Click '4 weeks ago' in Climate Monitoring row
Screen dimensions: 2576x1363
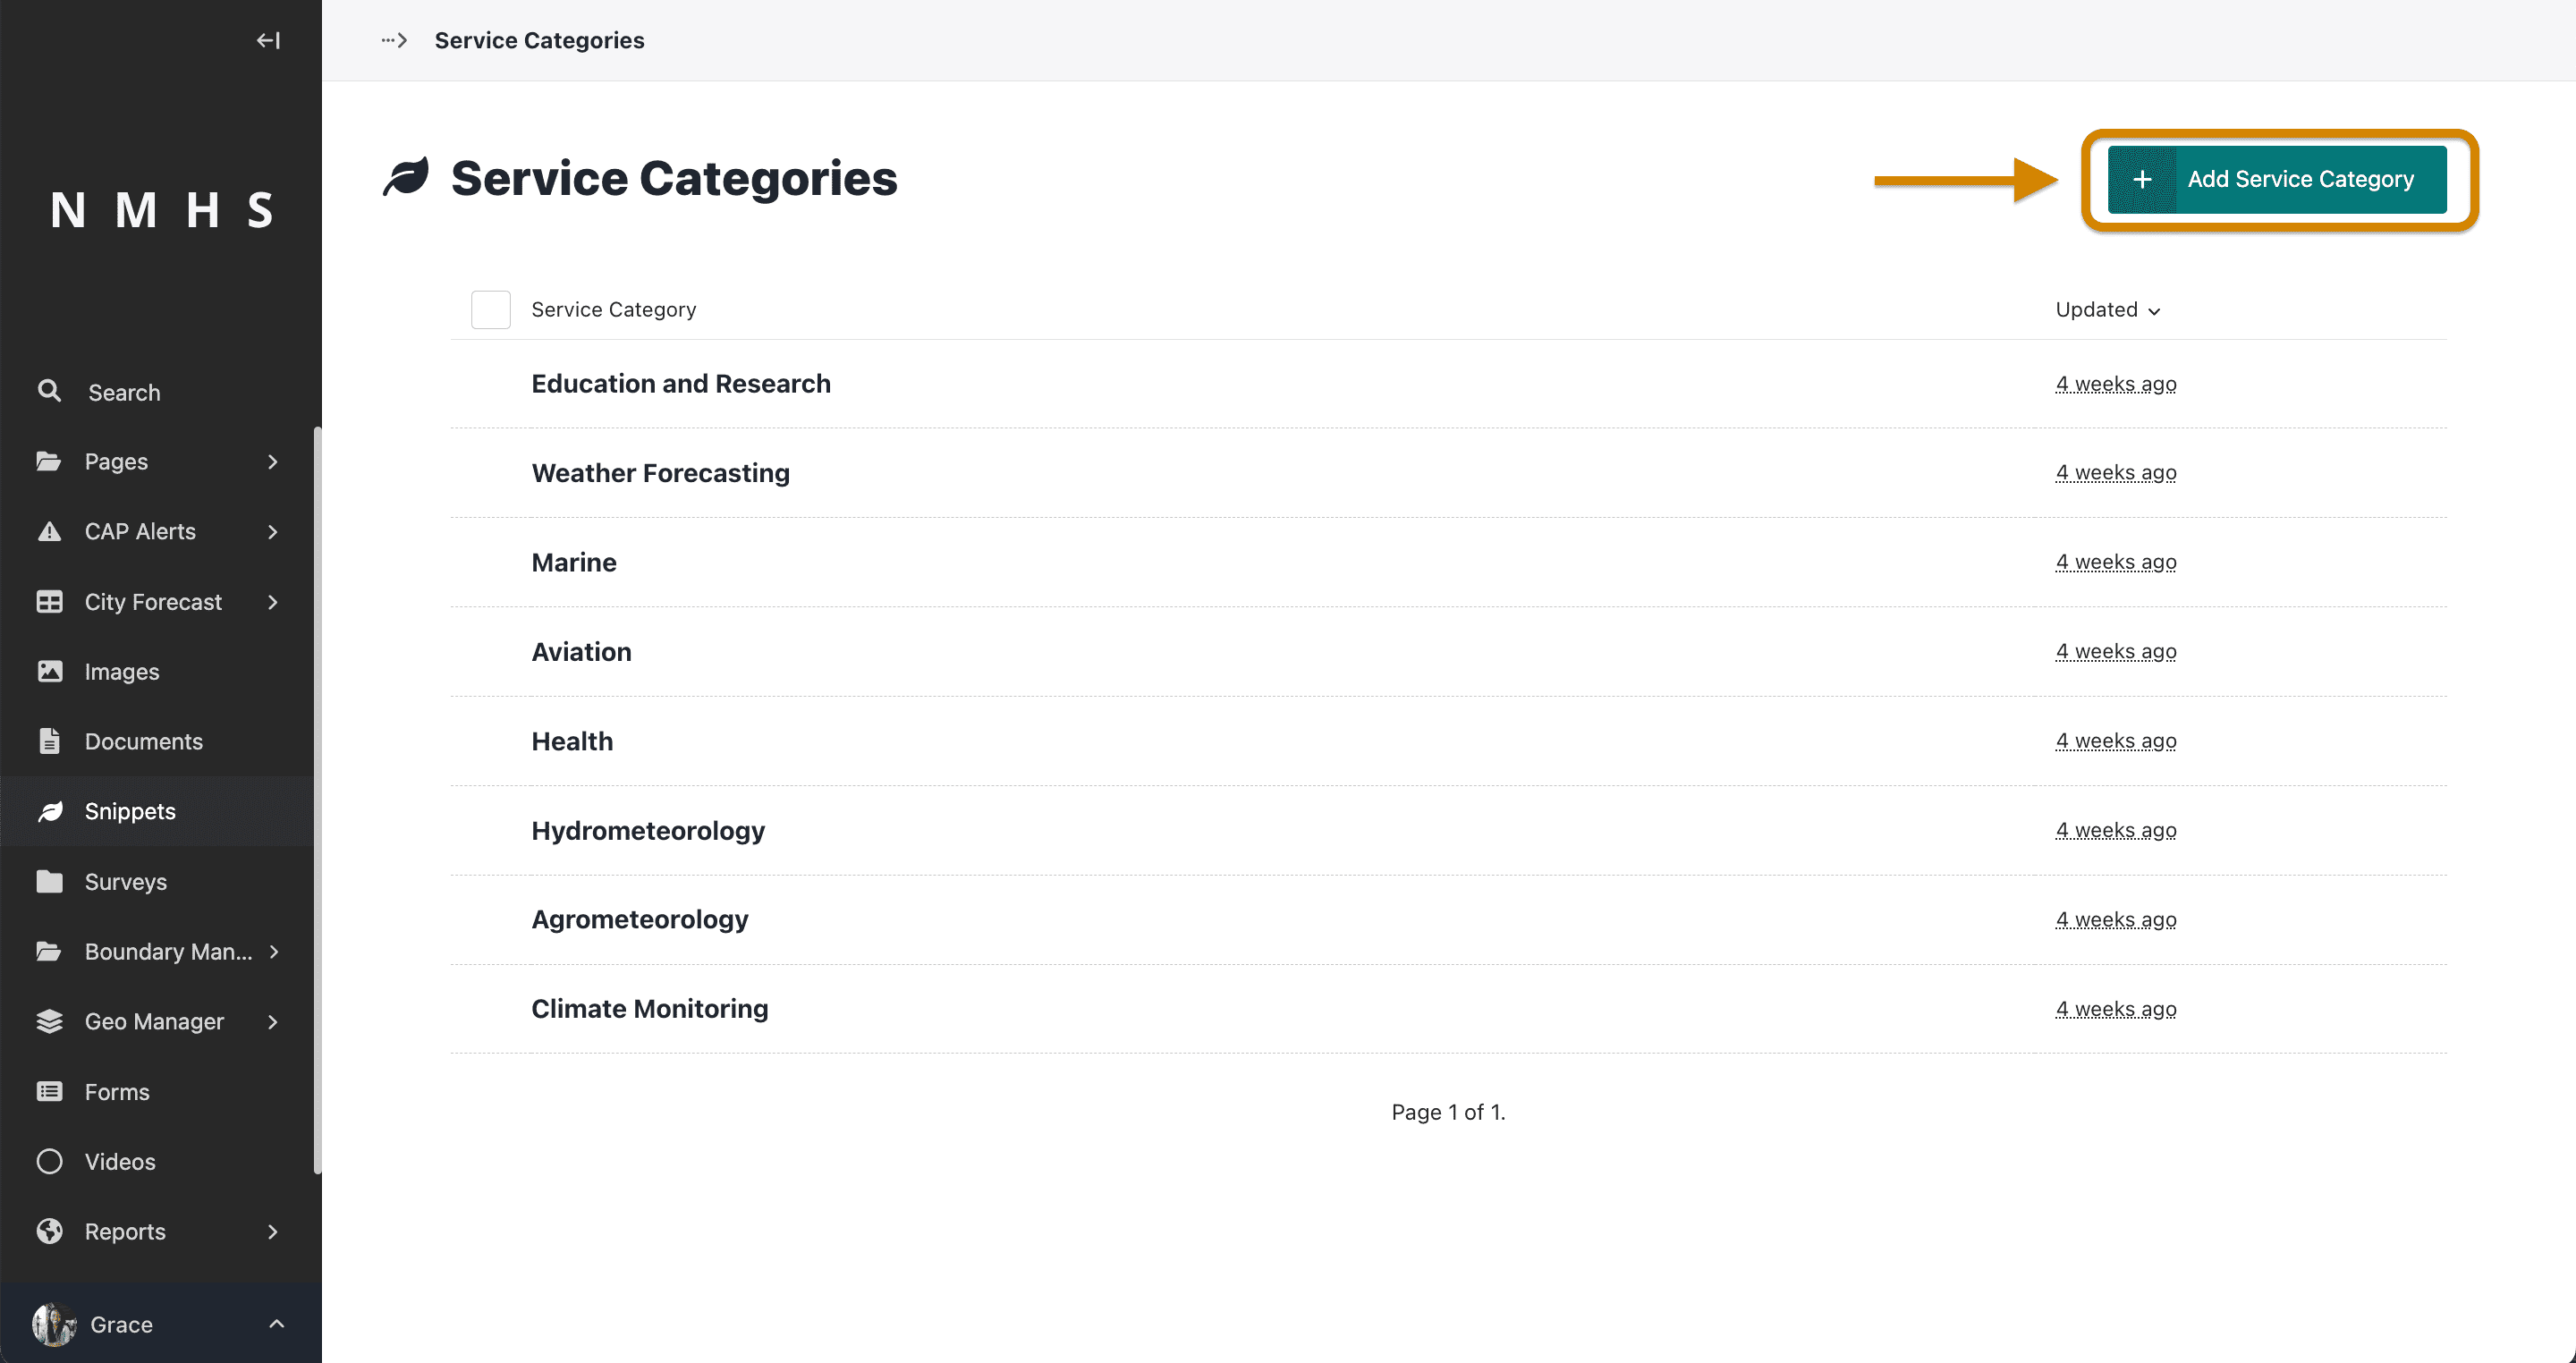2116,1008
